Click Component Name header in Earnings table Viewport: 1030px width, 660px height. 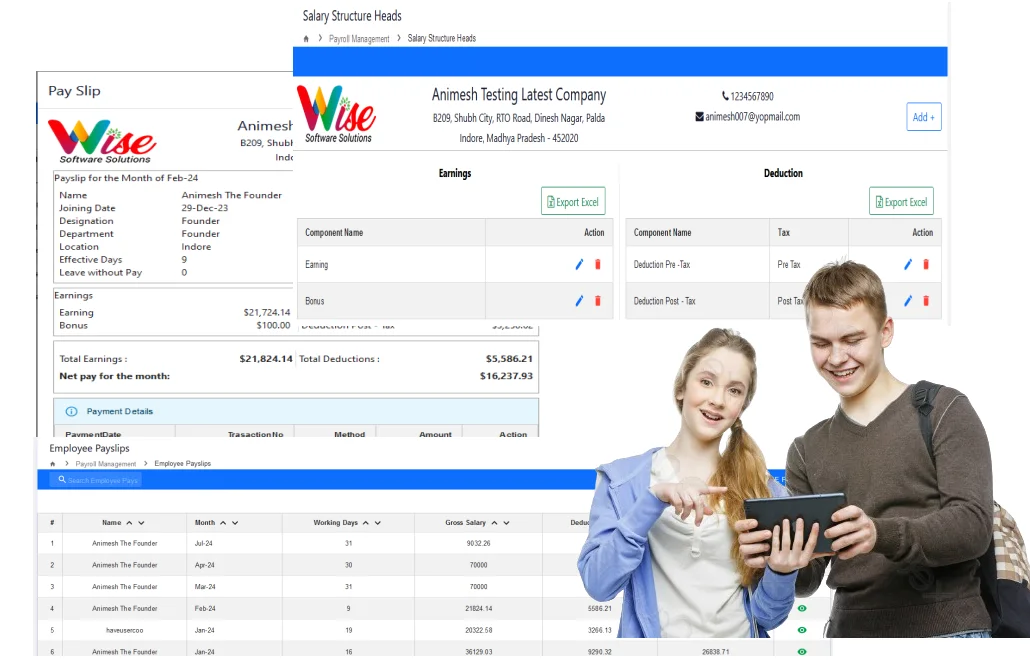[334, 232]
